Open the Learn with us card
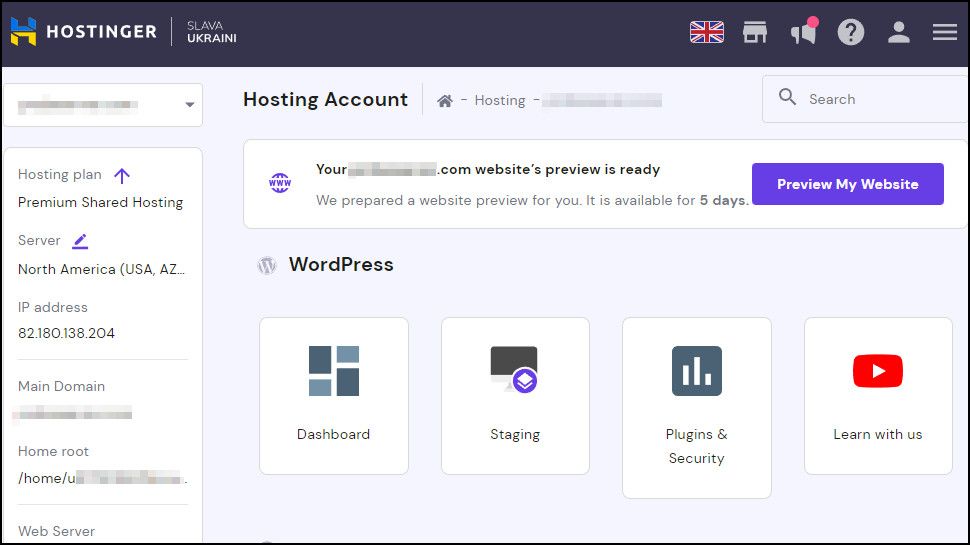The width and height of the screenshot is (970, 545). (x=878, y=396)
